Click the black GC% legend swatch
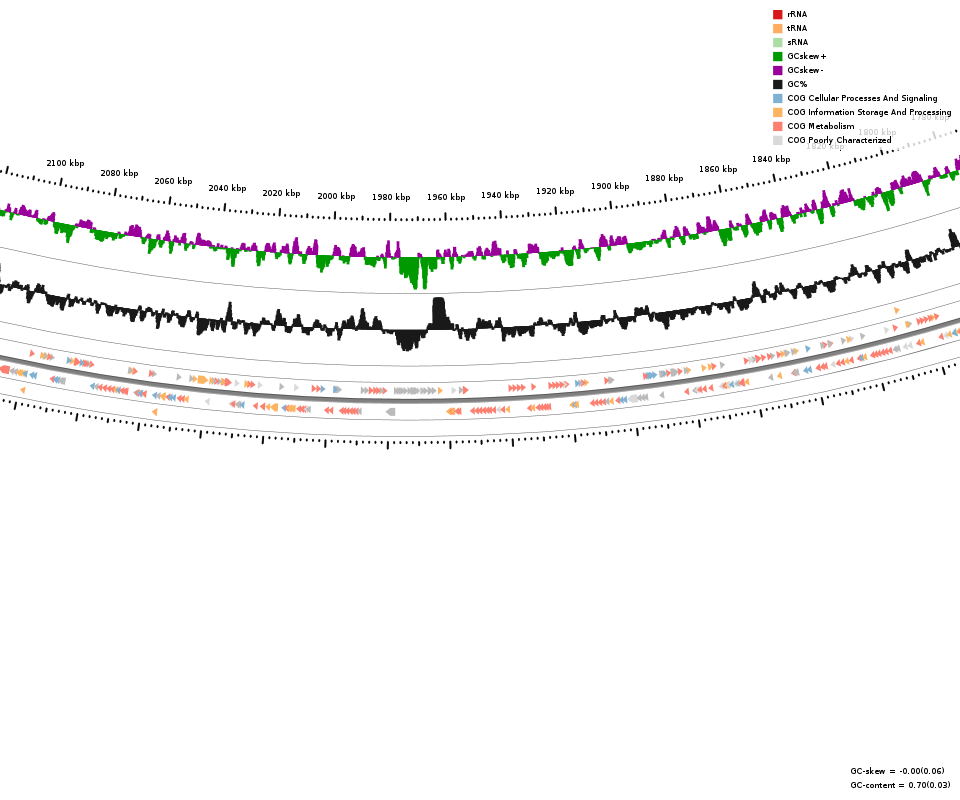The width and height of the screenshot is (960, 800). coord(778,84)
